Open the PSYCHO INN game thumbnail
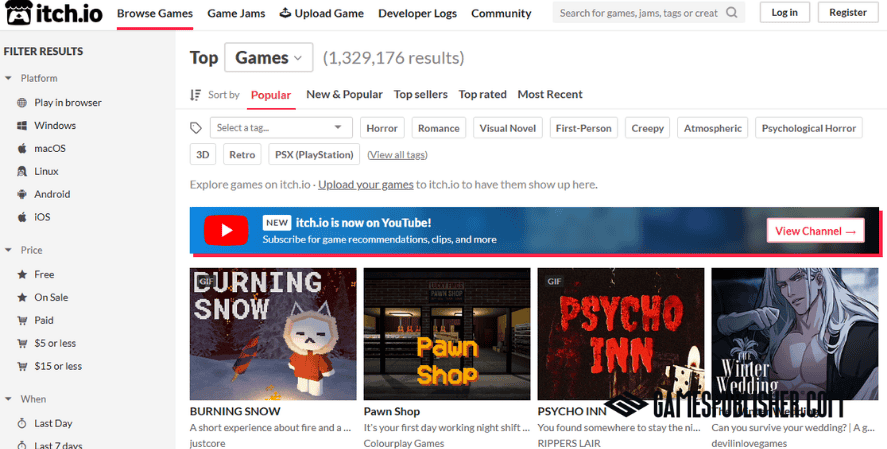The width and height of the screenshot is (887, 449). pyautogui.click(x=621, y=334)
